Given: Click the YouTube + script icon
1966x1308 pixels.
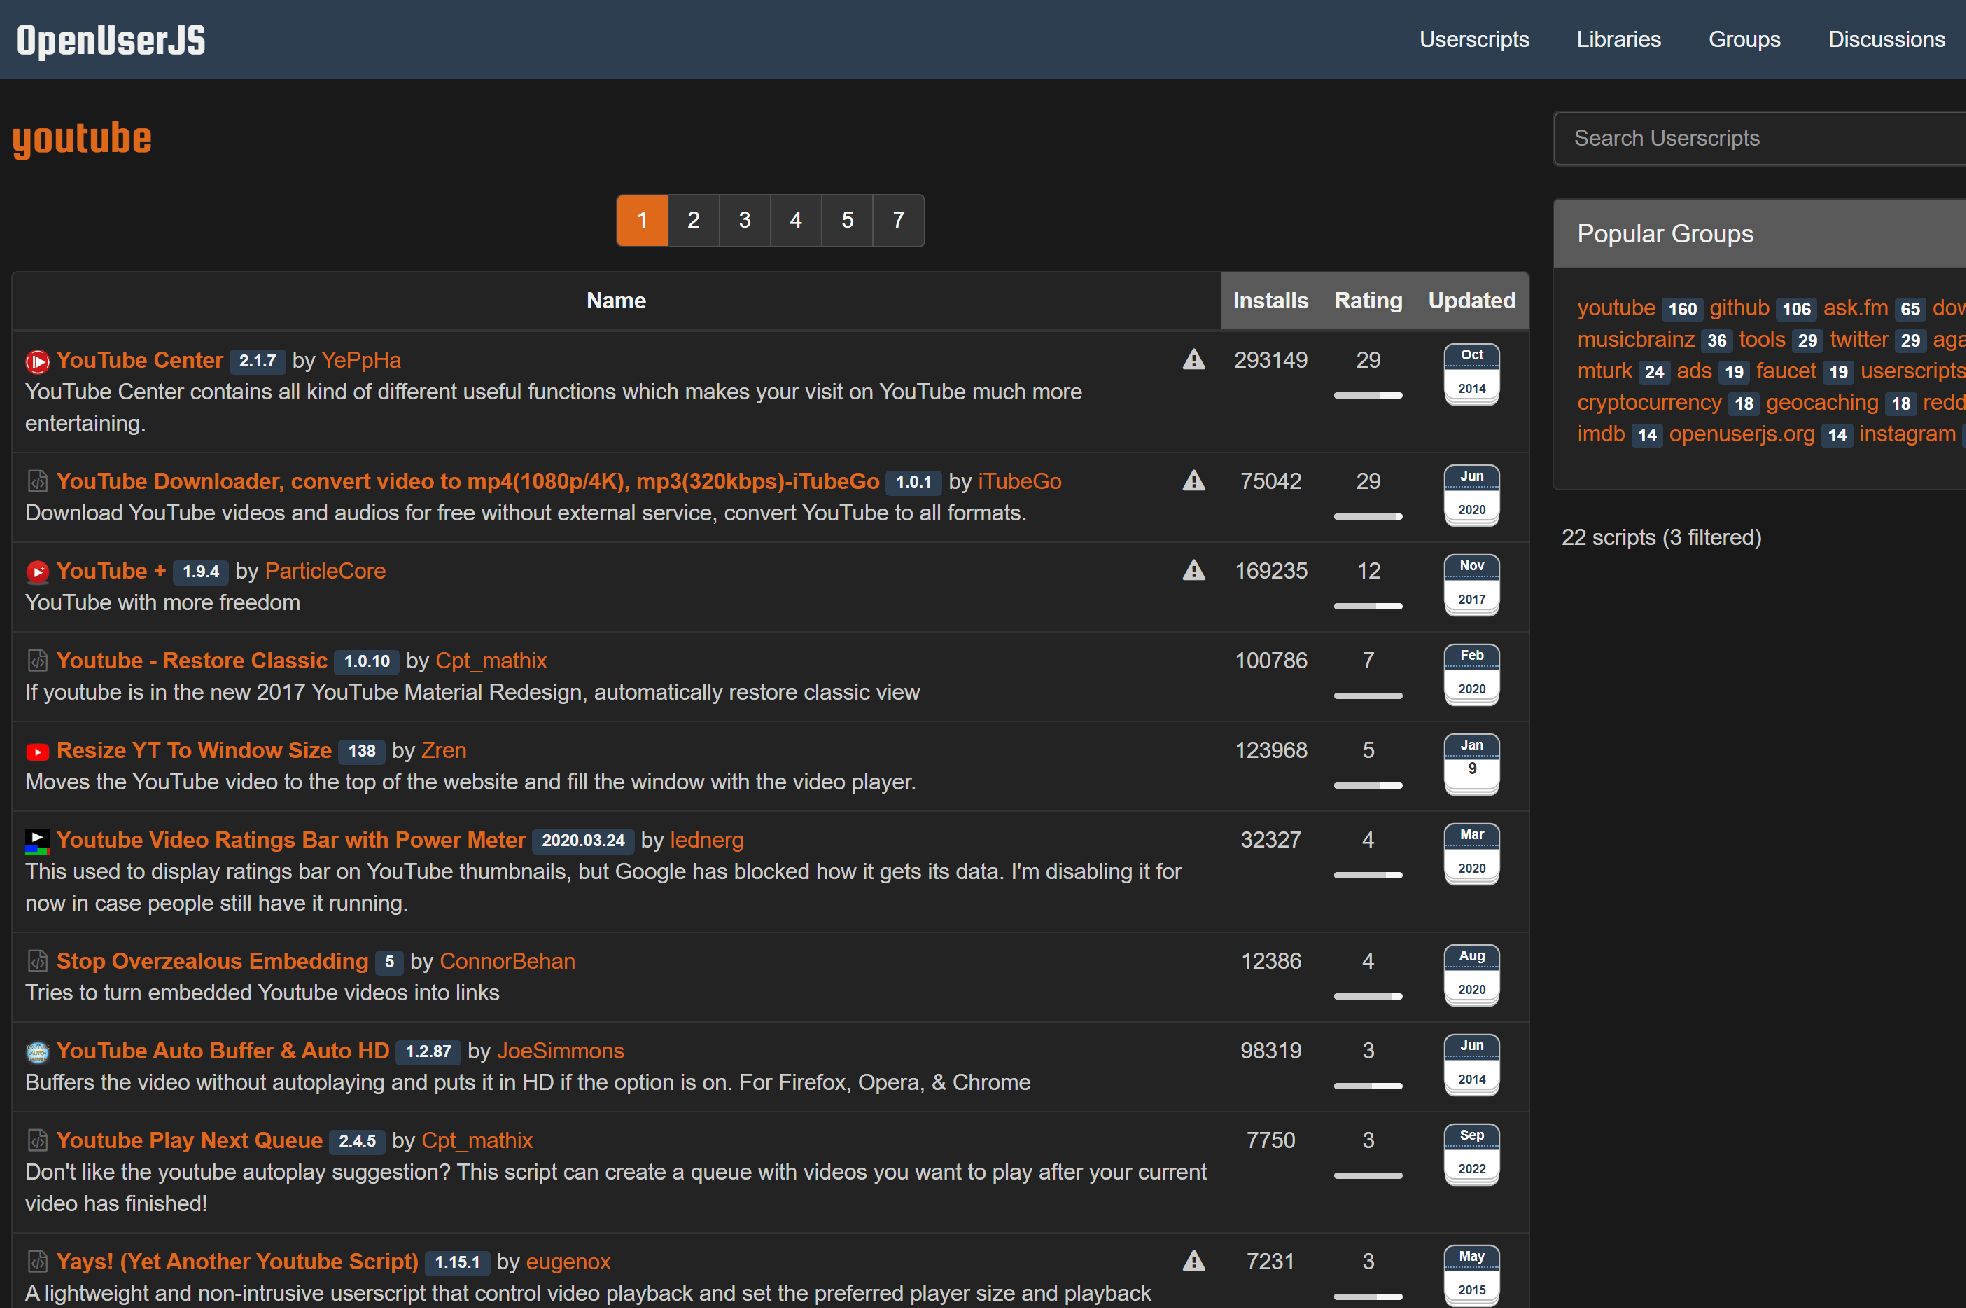Looking at the screenshot, I should click(x=37, y=572).
